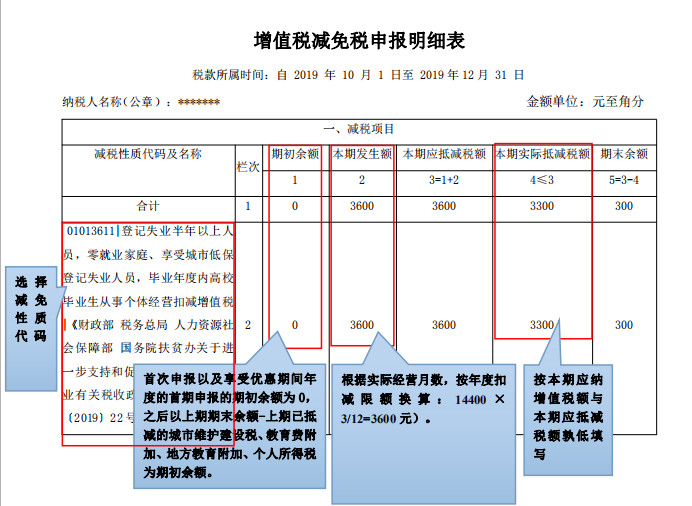Click the line 会保障部 国务院扶贫办关于进
Screen dimensions: 692x506
click(x=148, y=349)
